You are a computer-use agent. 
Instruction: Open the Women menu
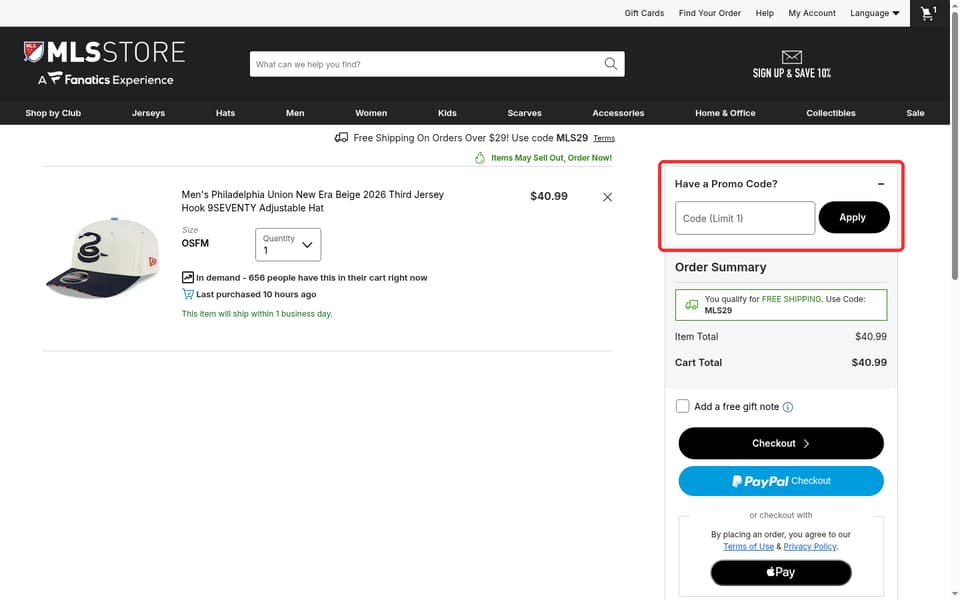pos(371,113)
